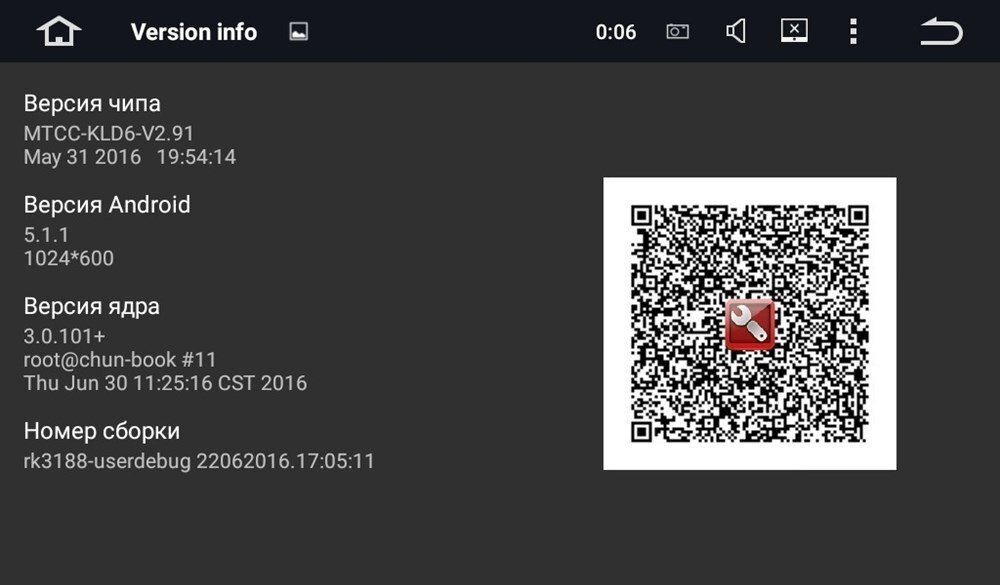This screenshot has width=1000, height=585.
Task: Tap the MTCC-KLD6-V2.91 chip version text
Action: (x=108, y=133)
